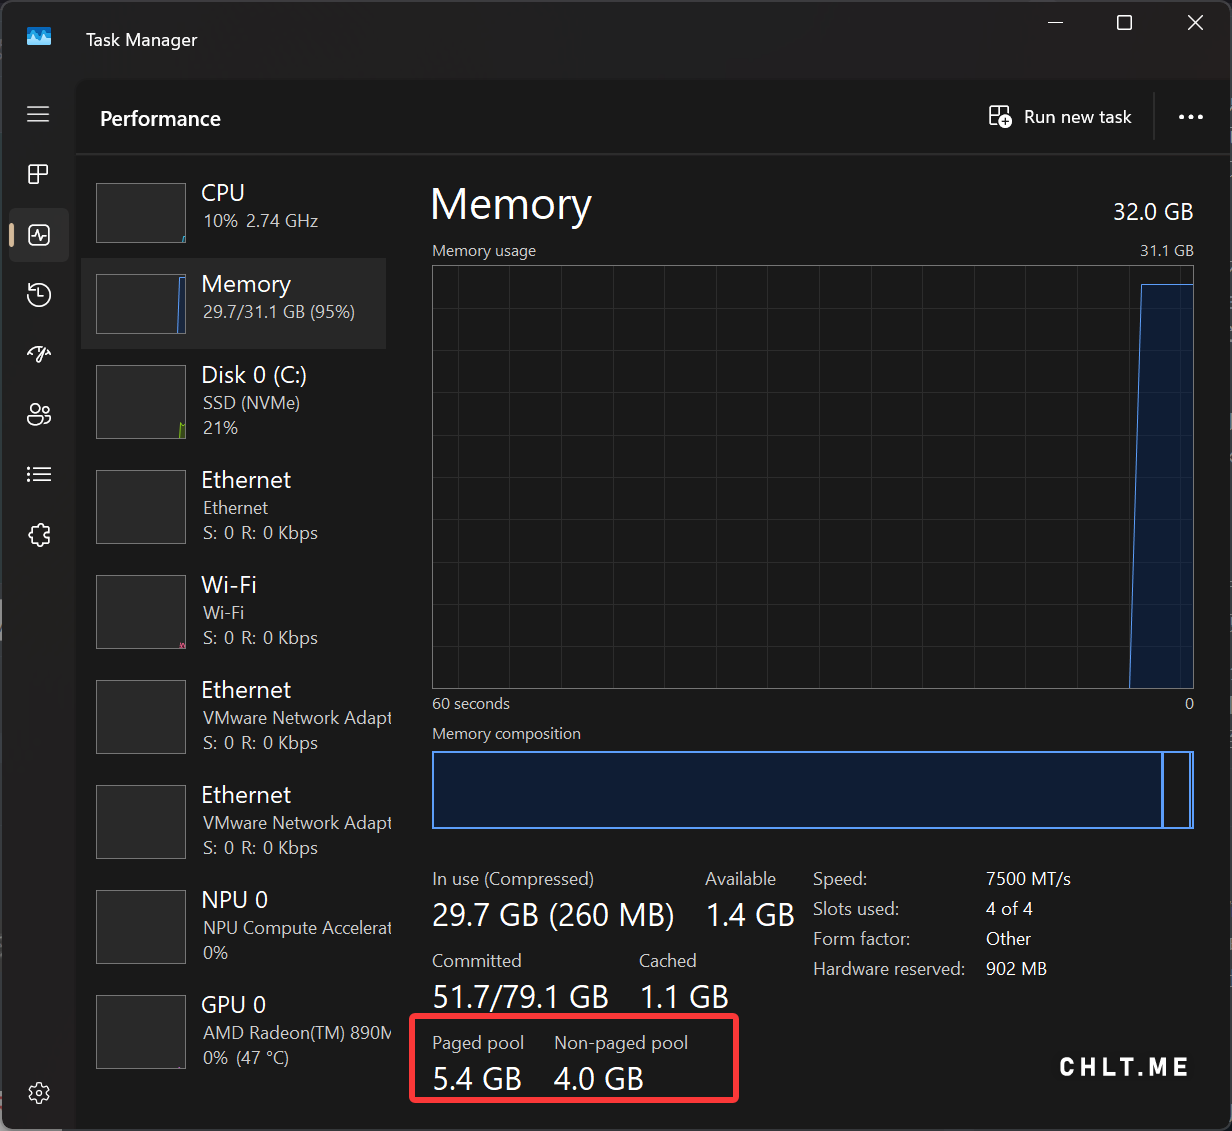Open the Startup apps page icon
1232x1131 pixels.
39,354
